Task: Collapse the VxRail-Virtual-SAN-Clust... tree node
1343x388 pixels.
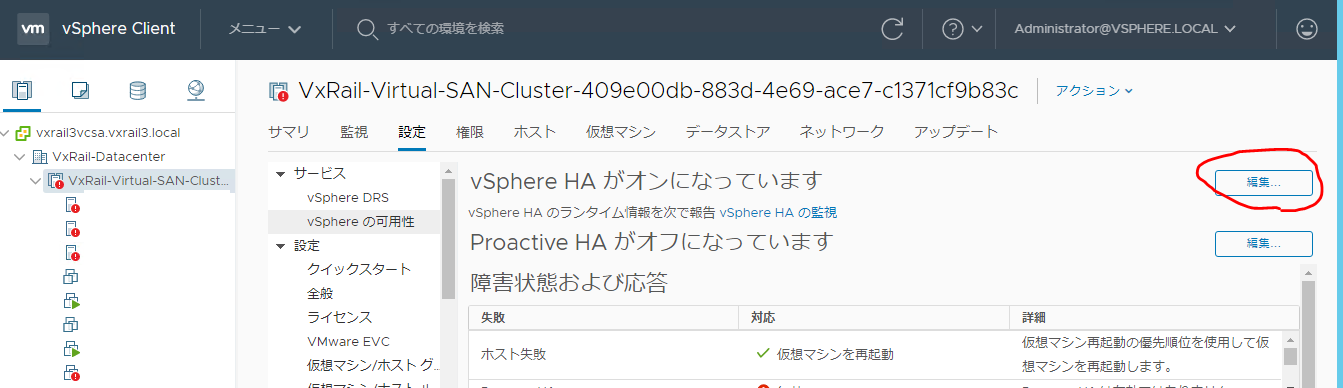Action: (x=37, y=181)
